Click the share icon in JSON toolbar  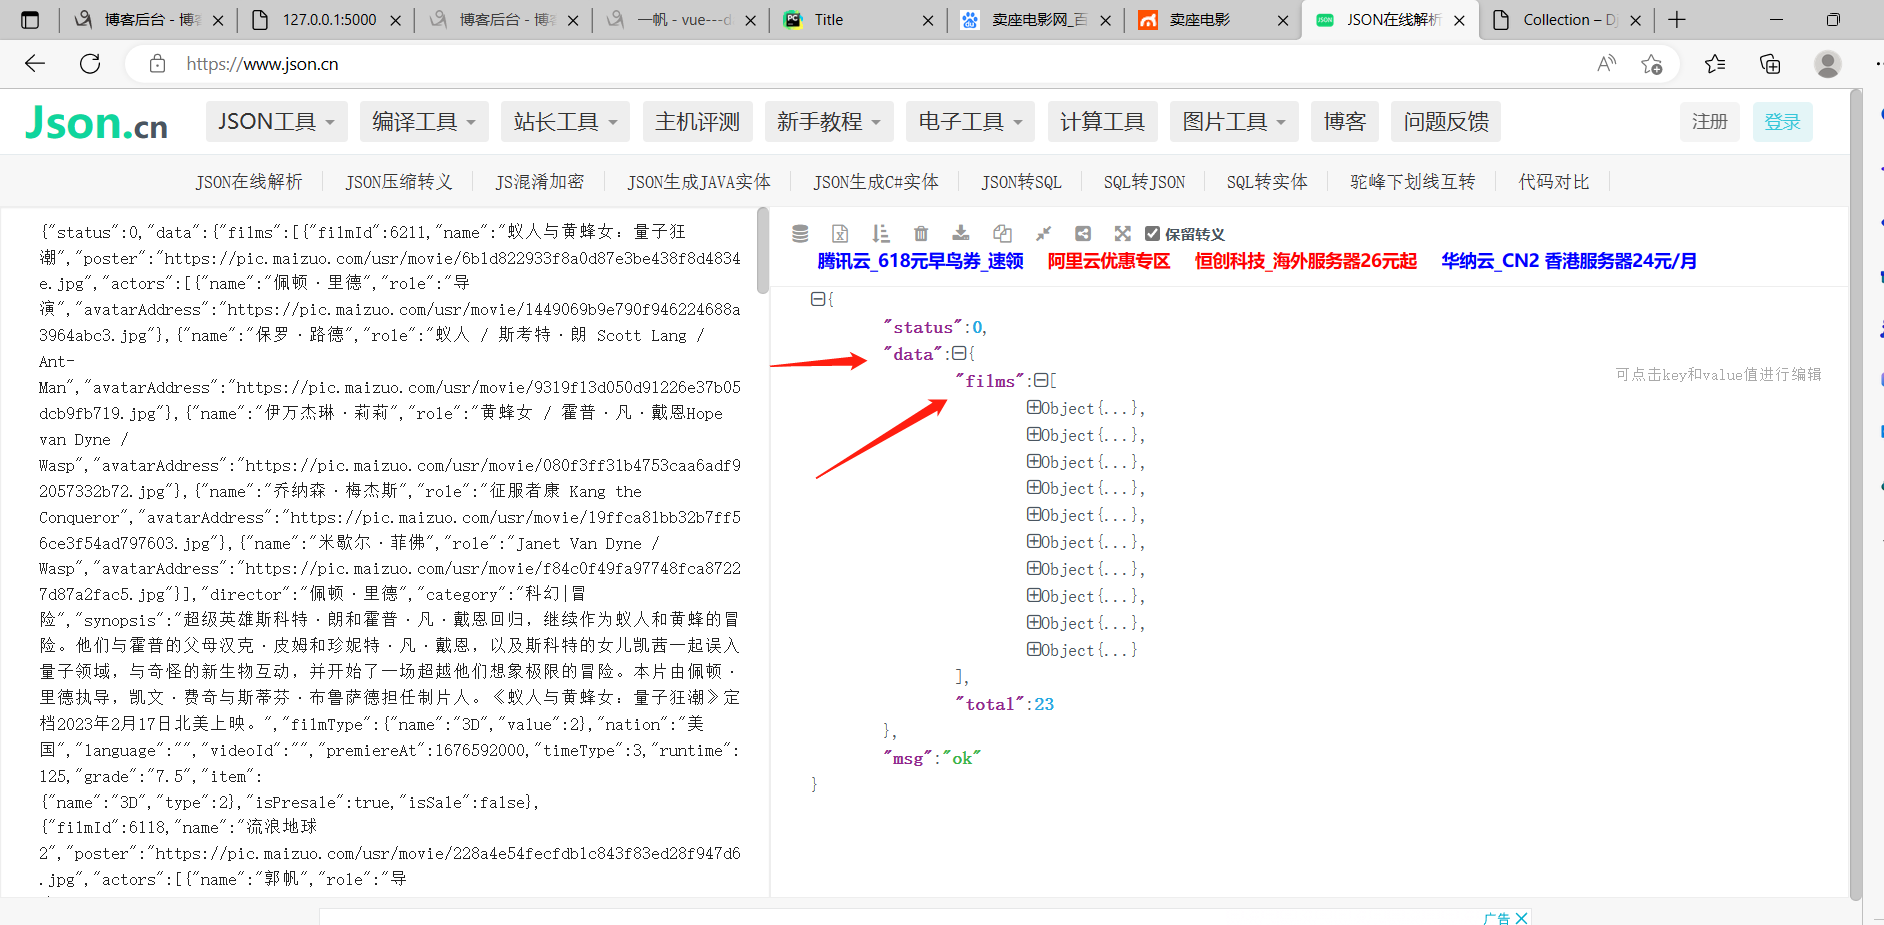tap(1083, 233)
